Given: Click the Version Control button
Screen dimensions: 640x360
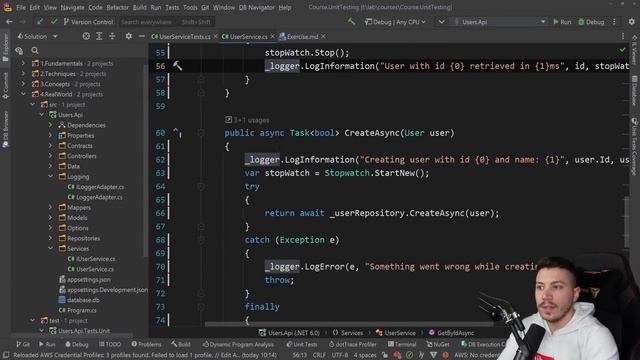Looking at the screenshot, I should tap(88, 22).
